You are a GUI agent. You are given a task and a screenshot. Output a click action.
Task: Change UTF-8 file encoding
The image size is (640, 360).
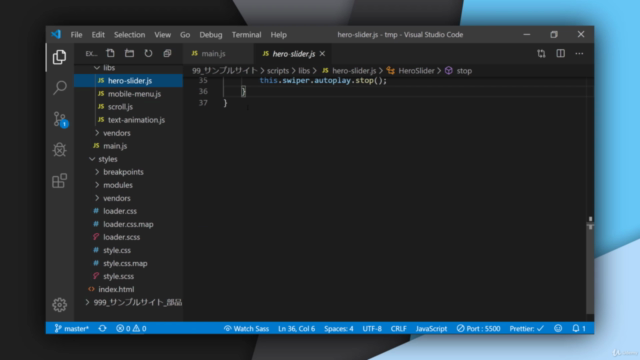click(x=372, y=328)
